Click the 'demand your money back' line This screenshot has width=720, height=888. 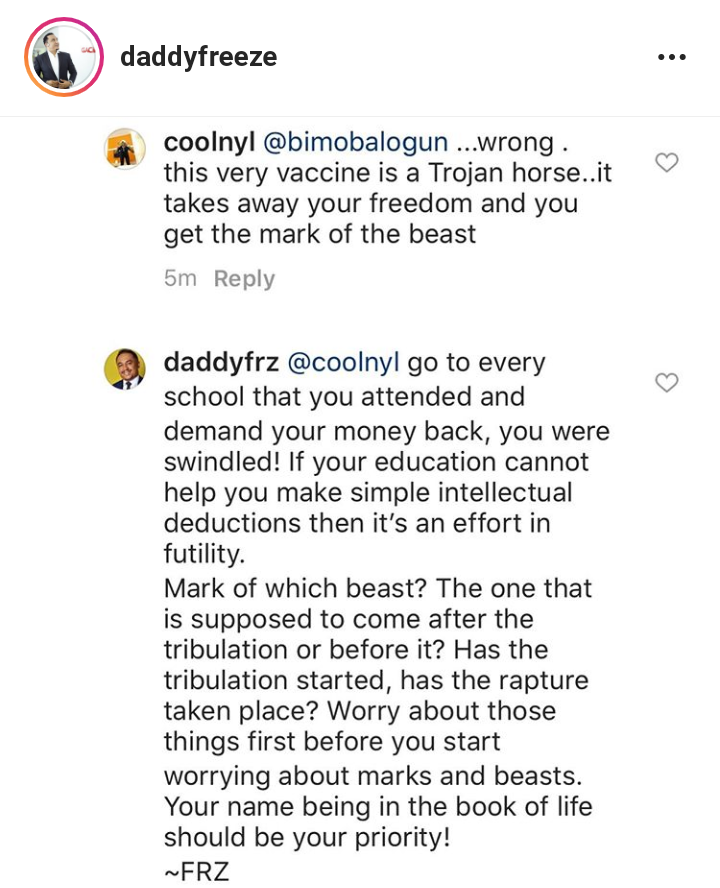tap(386, 431)
